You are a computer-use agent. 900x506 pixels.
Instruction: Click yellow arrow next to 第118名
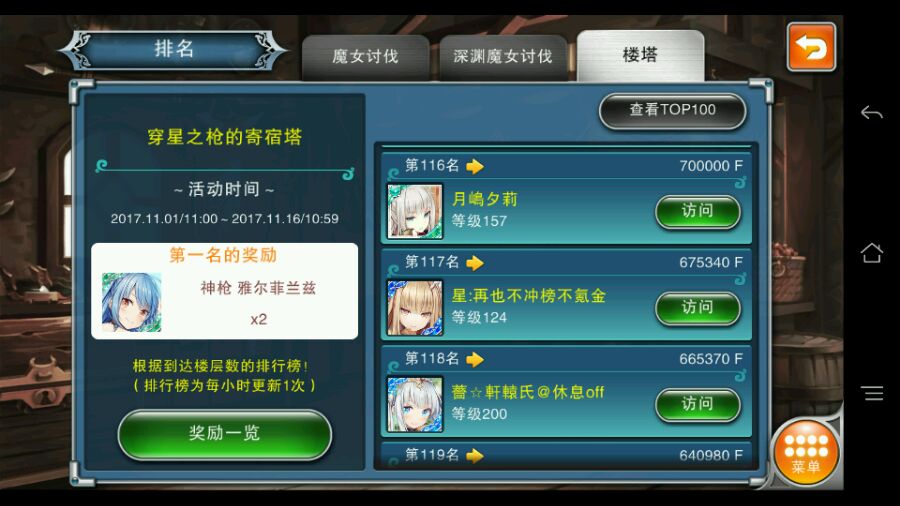click(475, 359)
